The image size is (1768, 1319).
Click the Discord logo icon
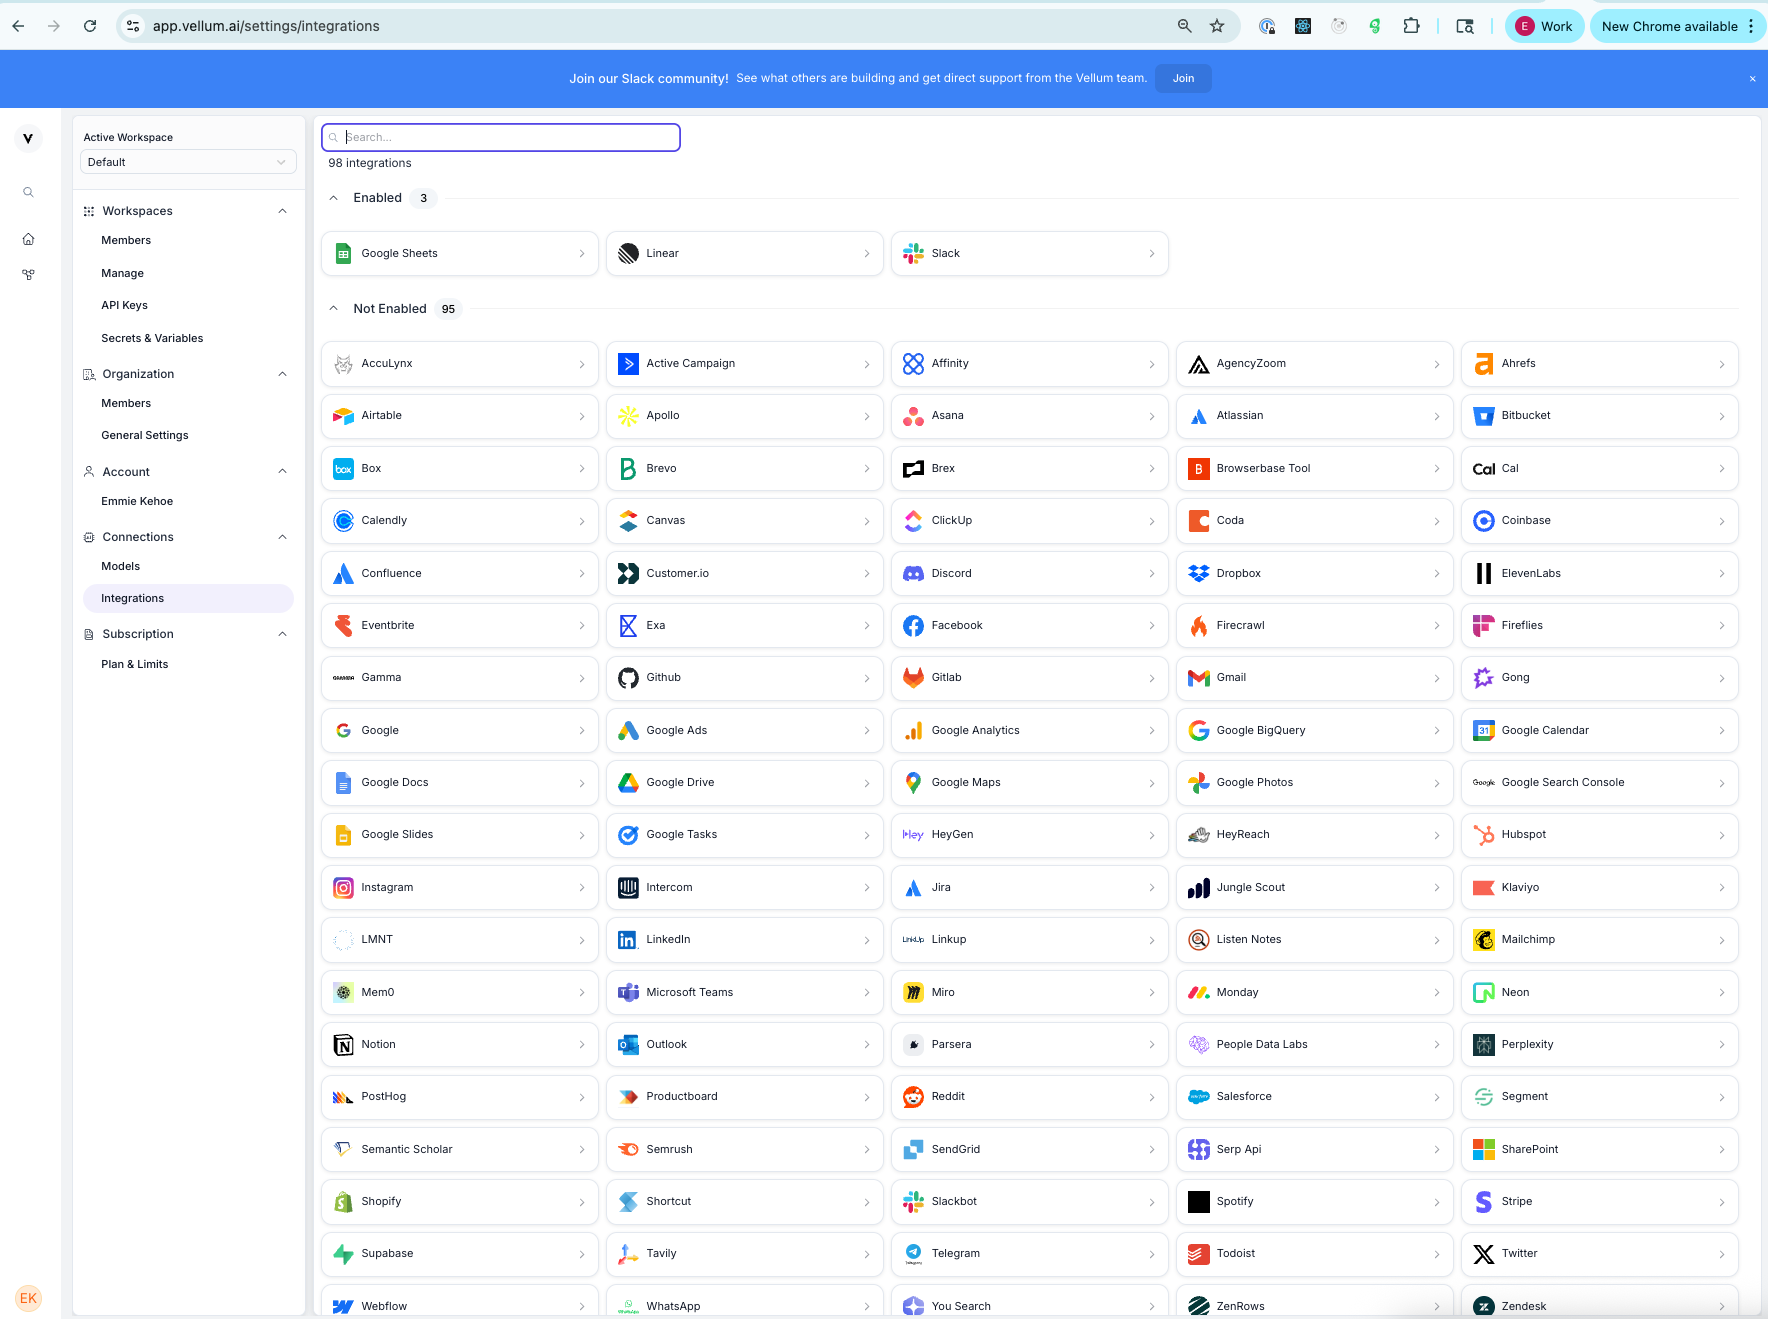coord(913,574)
